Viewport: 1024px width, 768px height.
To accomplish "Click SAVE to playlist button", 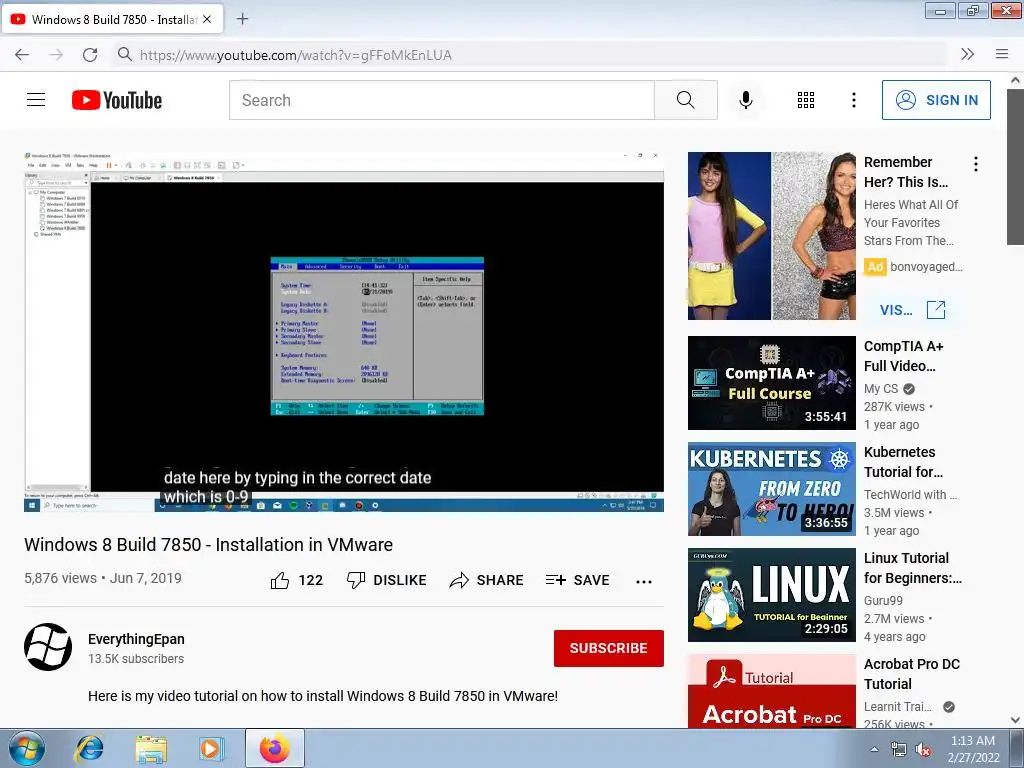I will [x=578, y=580].
